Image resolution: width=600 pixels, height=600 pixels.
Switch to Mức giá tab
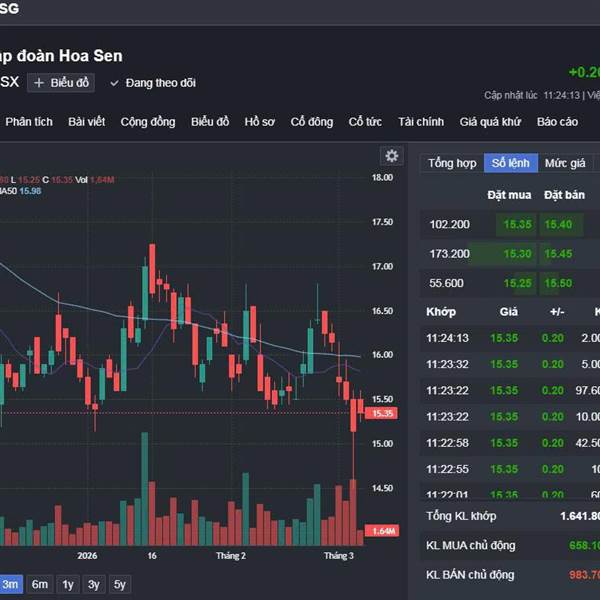tap(565, 163)
